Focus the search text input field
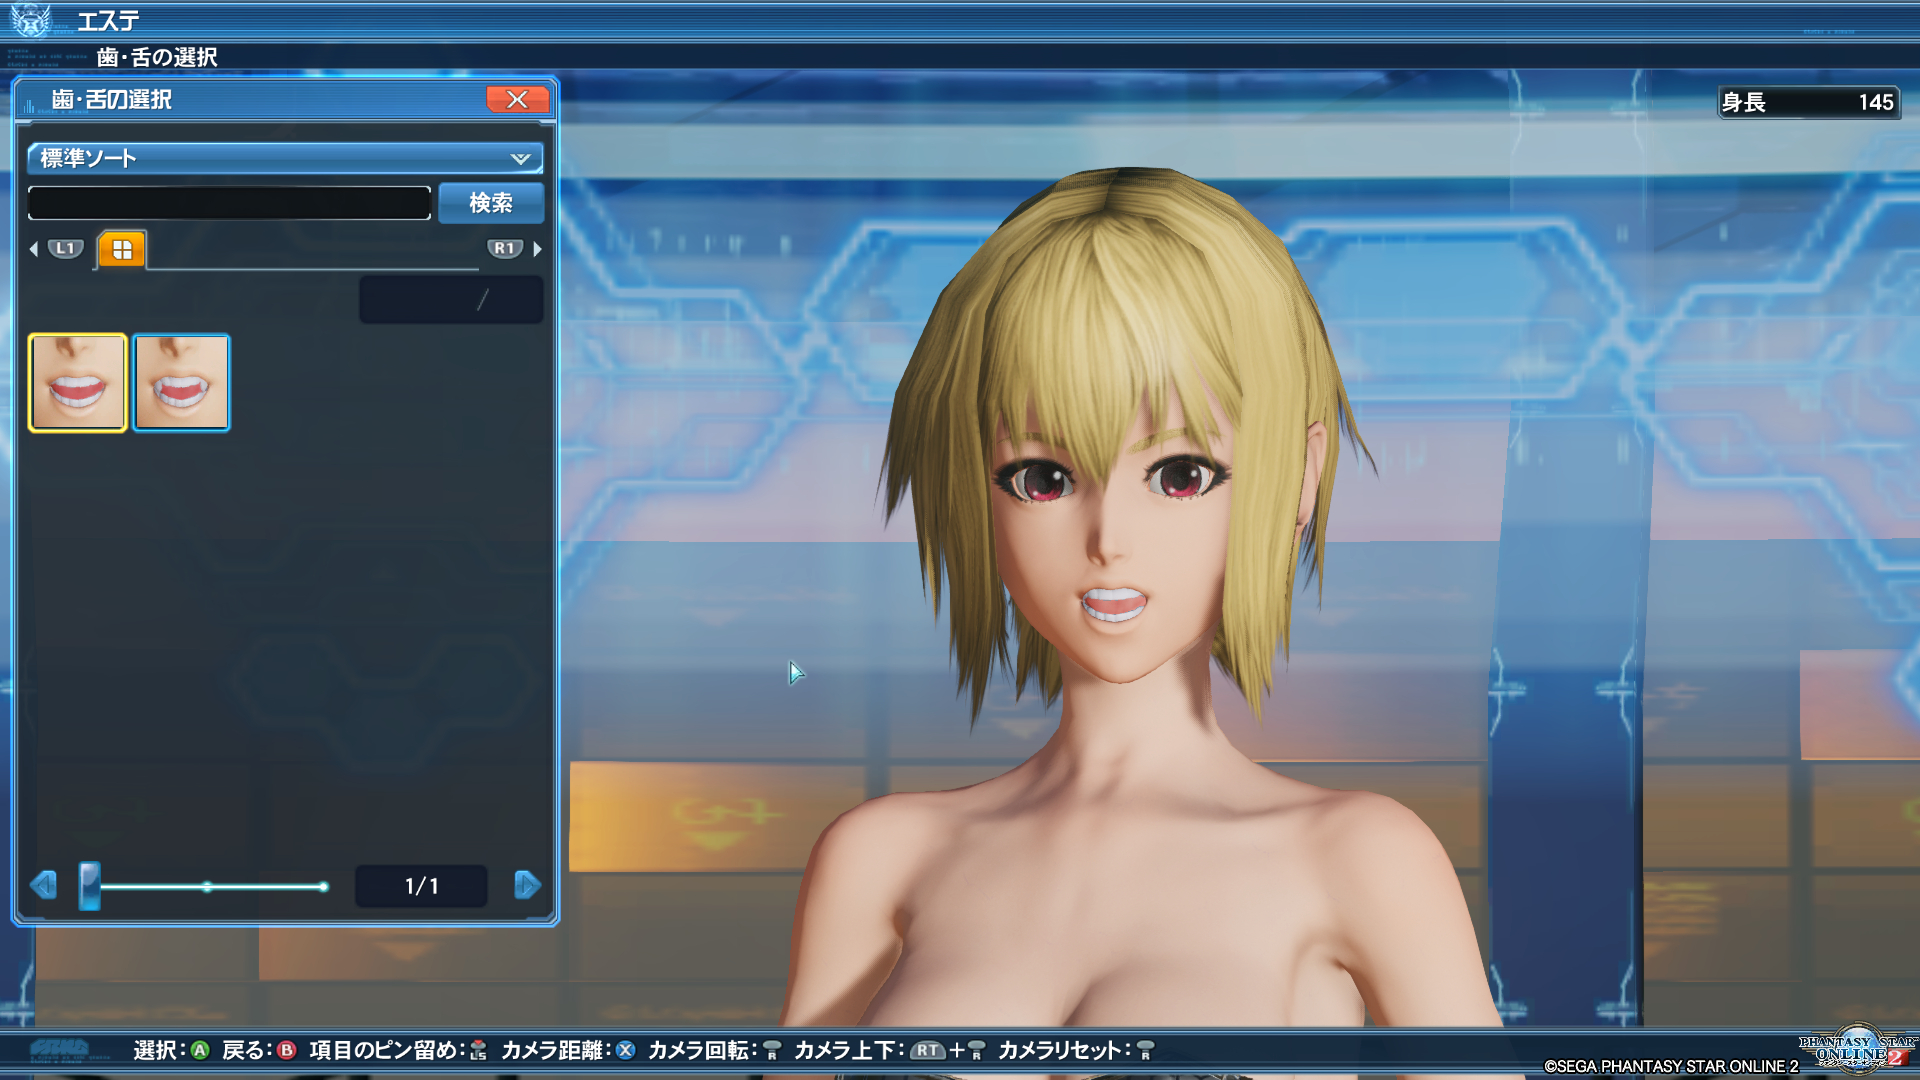This screenshot has width=1920, height=1080. coord(229,203)
